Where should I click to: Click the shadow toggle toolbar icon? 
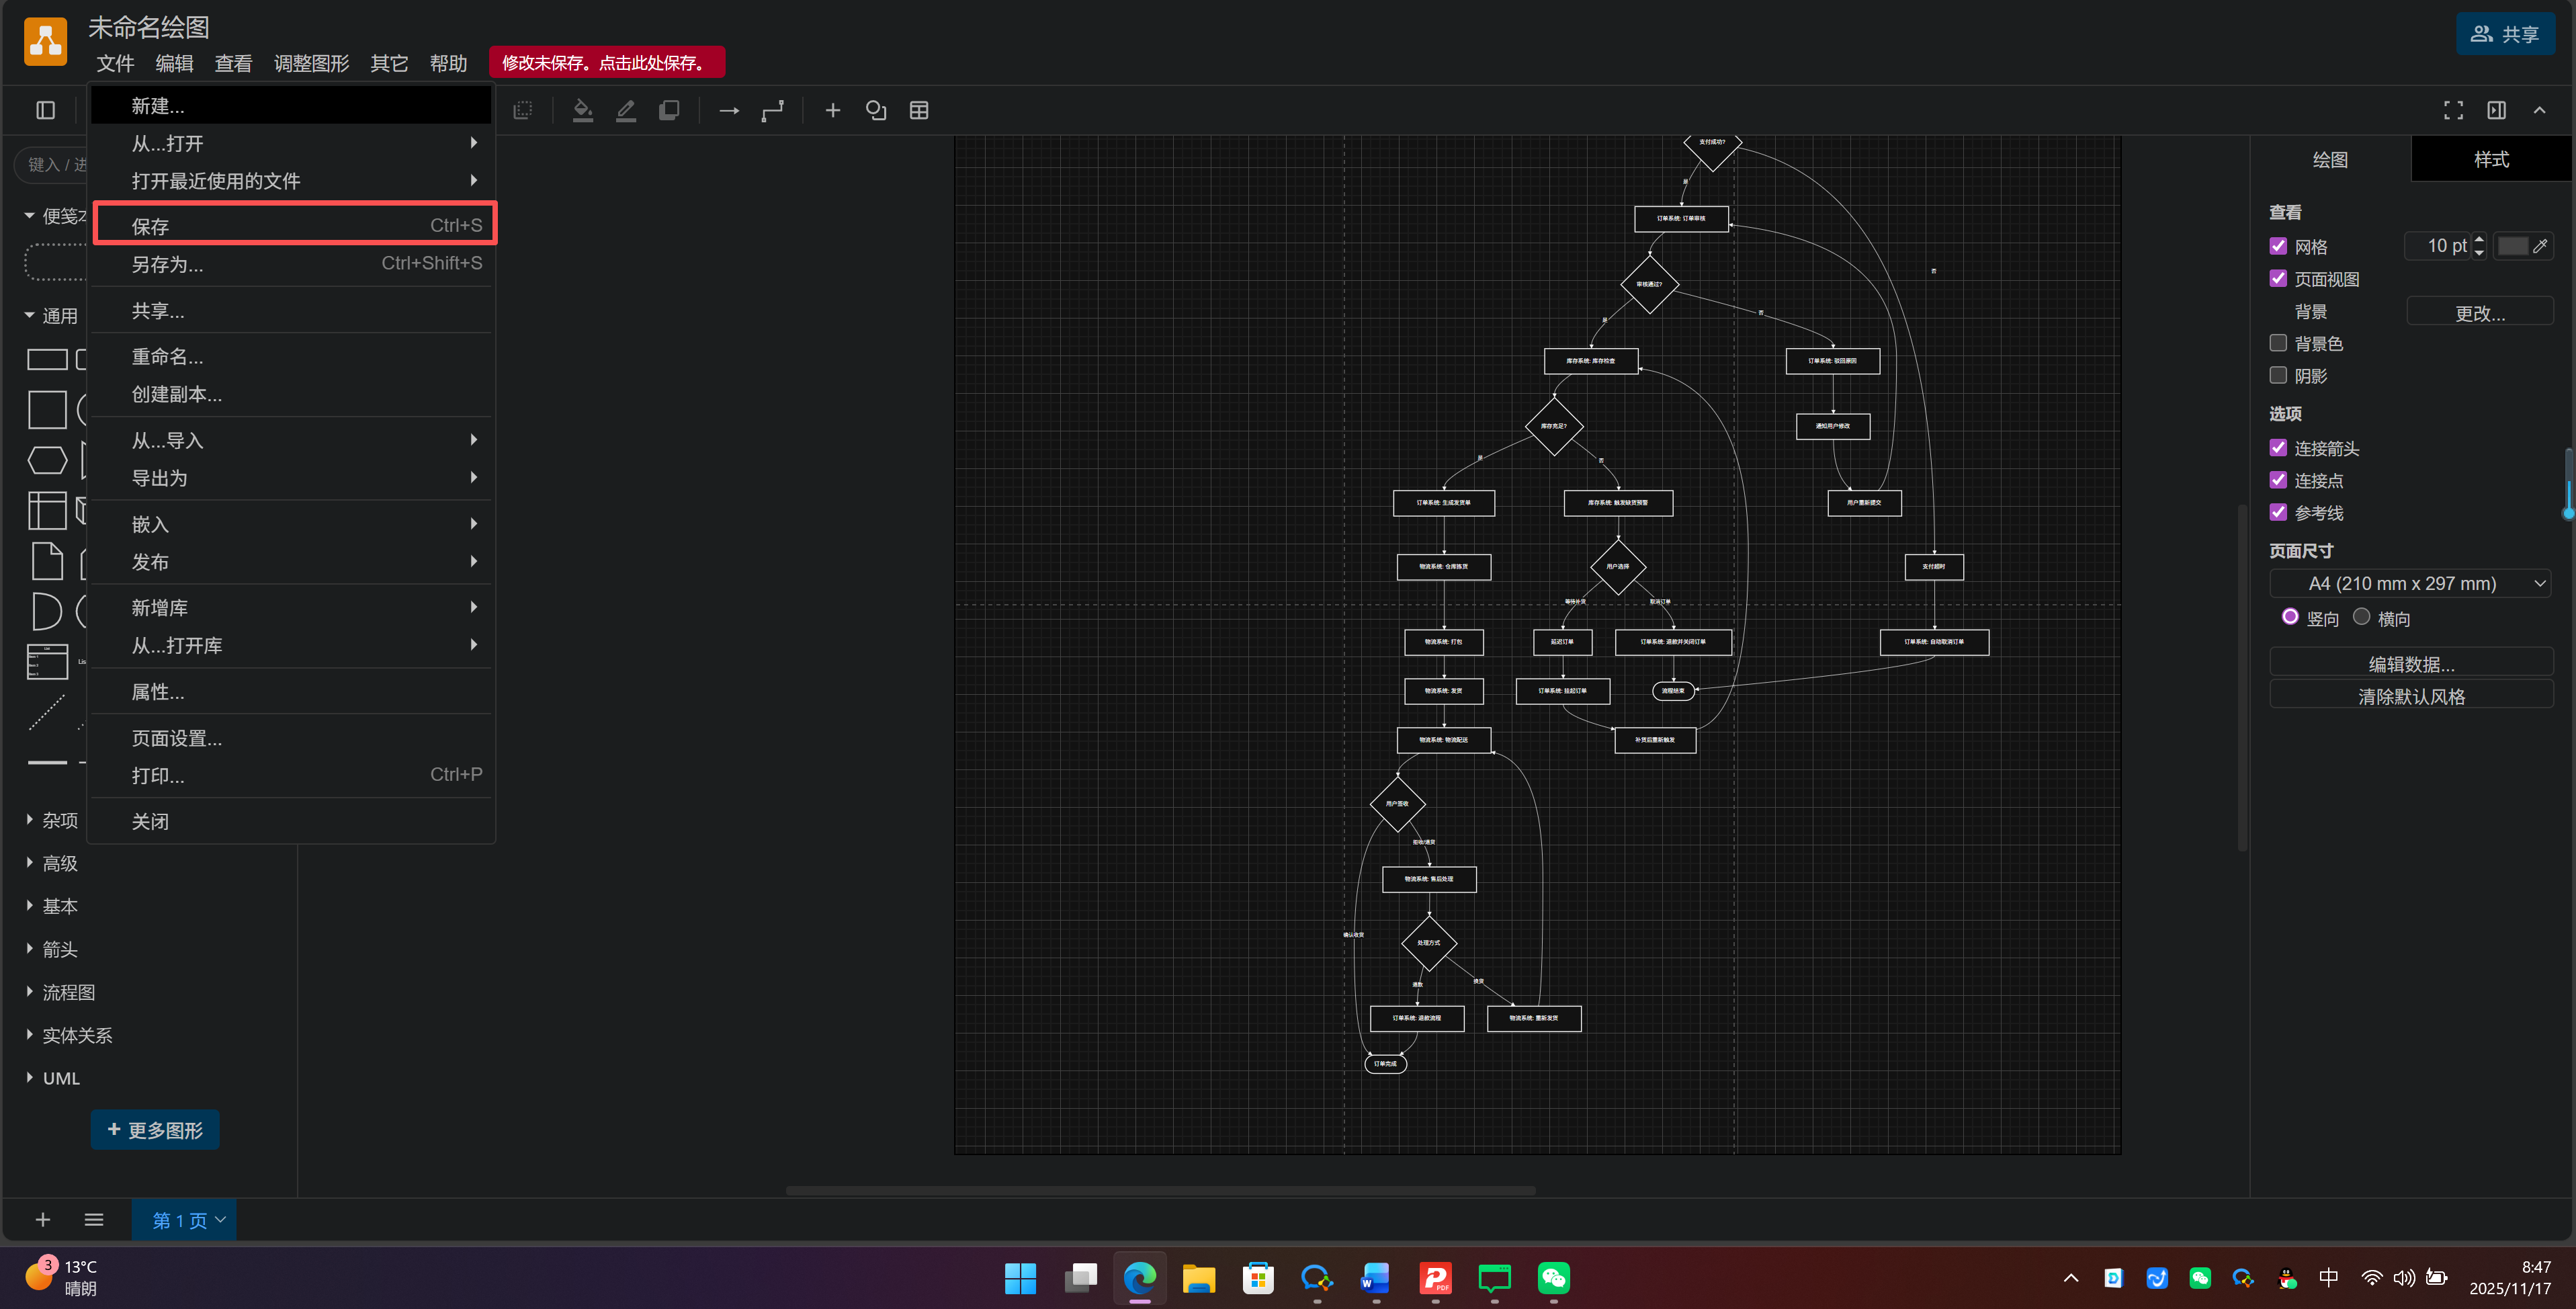(669, 110)
